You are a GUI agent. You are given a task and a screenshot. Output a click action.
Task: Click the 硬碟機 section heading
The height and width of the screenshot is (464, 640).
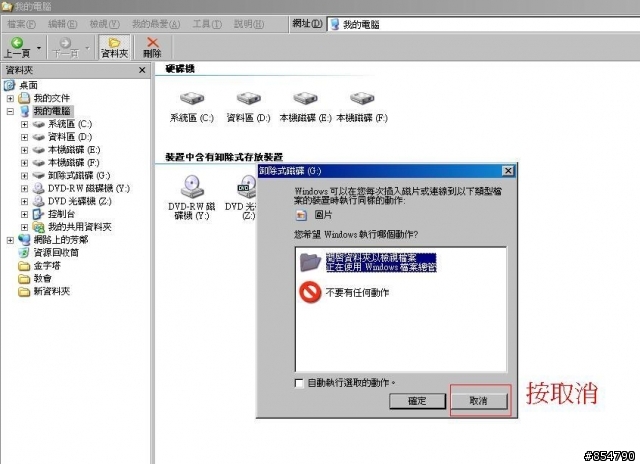(x=180, y=69)
